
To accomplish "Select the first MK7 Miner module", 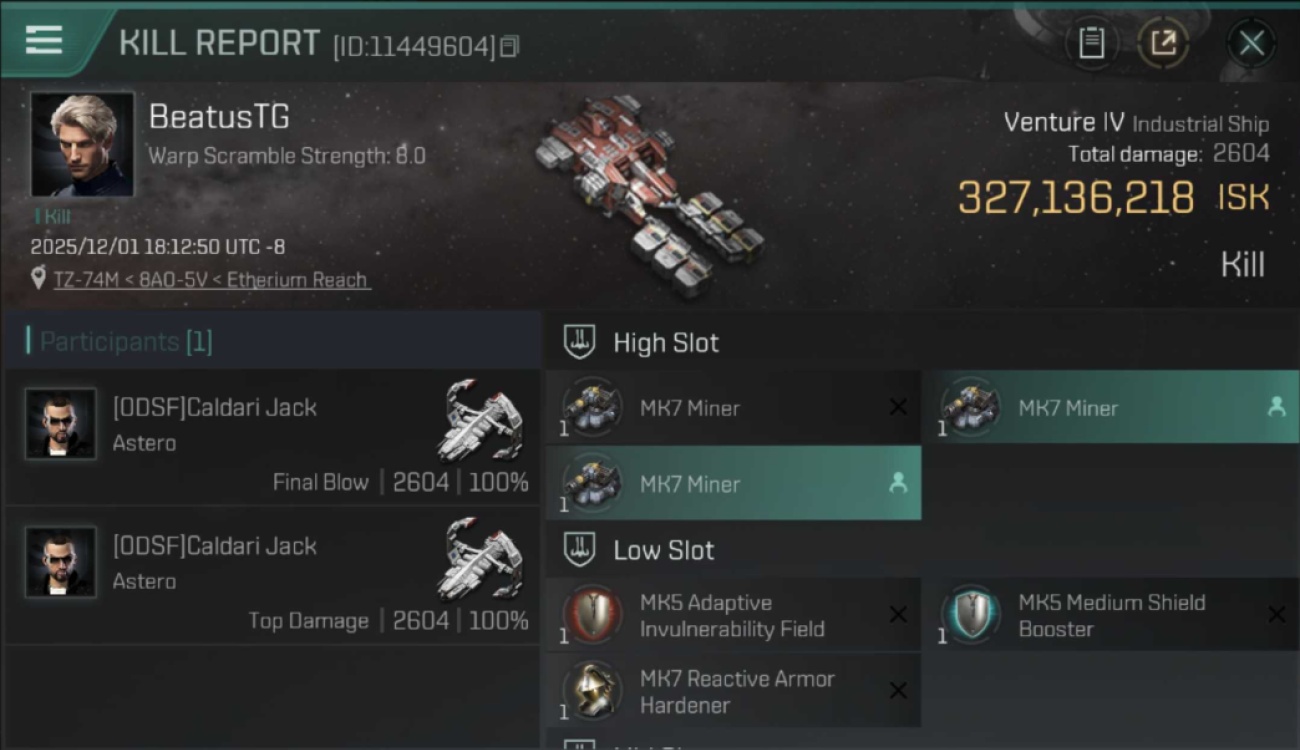I will point(733,408).
